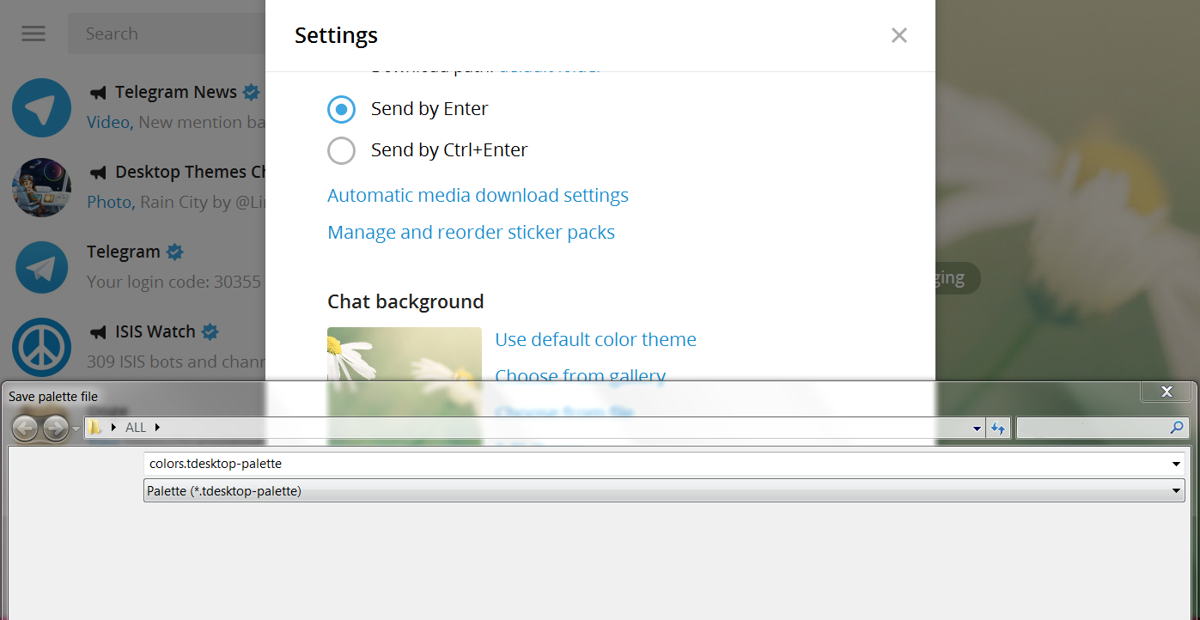The height and width of the screenshot is (620, 1200).
Task: Click the folder icon in the address bar
Action: [95, 427]
